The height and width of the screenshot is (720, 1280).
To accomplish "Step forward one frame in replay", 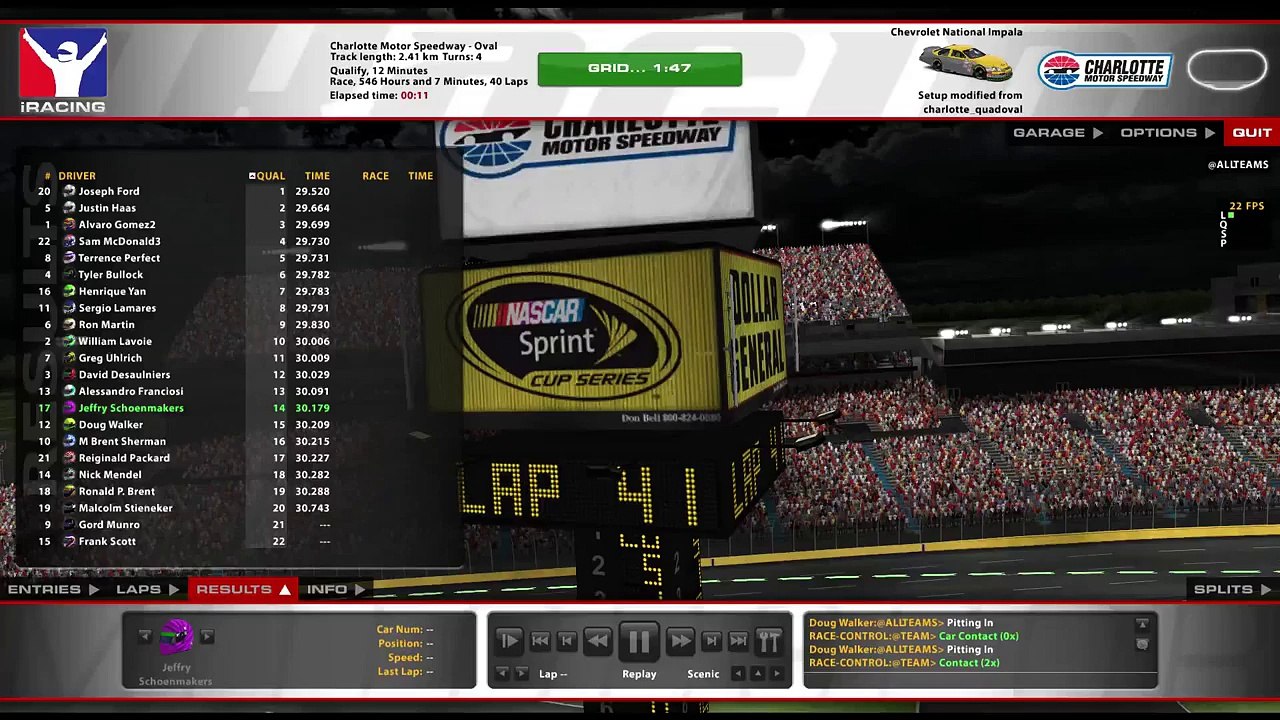I will pyautogui.click(x=712, y=641).
